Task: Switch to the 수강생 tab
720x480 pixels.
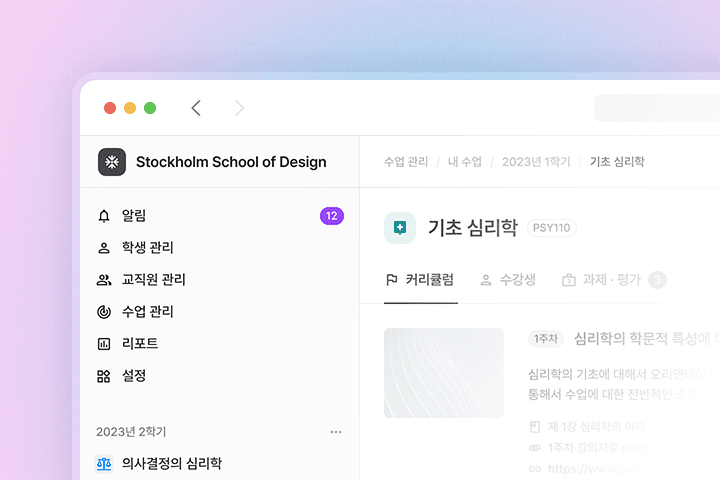Action: [x=508, y=280]
